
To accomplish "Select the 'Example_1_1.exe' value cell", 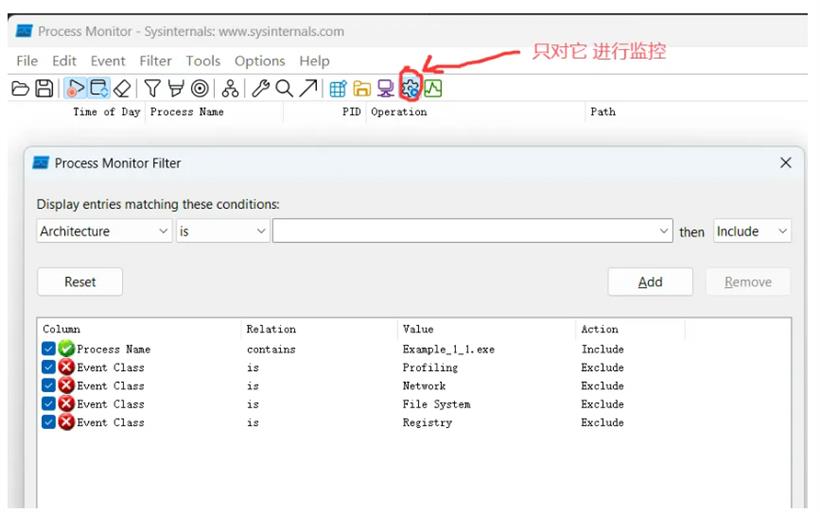I will tap(448, 349).
